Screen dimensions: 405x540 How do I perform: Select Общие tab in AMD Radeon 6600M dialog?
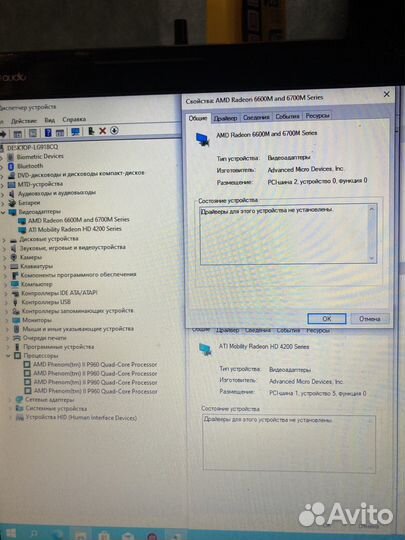click(198, 118)
